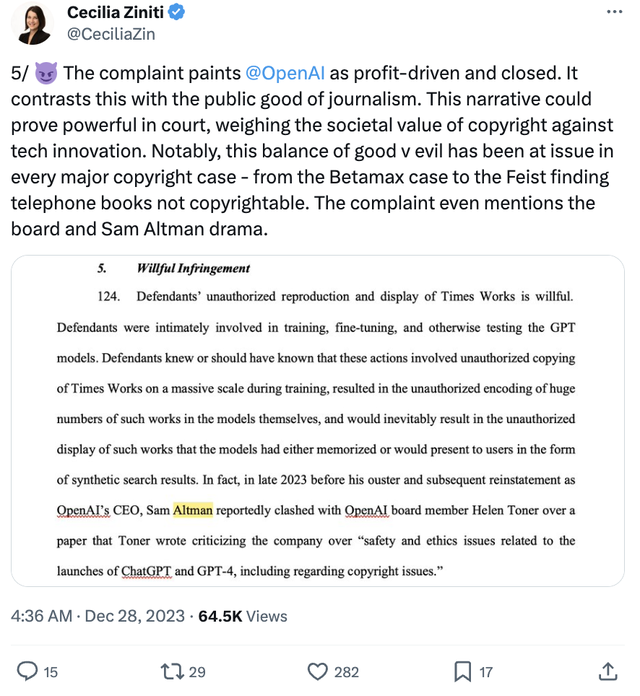Image resolution: width=640 pixels, height=696 pixels.
Task: Click the yellow-highlighted word Altman in the document
Action: 193,511
